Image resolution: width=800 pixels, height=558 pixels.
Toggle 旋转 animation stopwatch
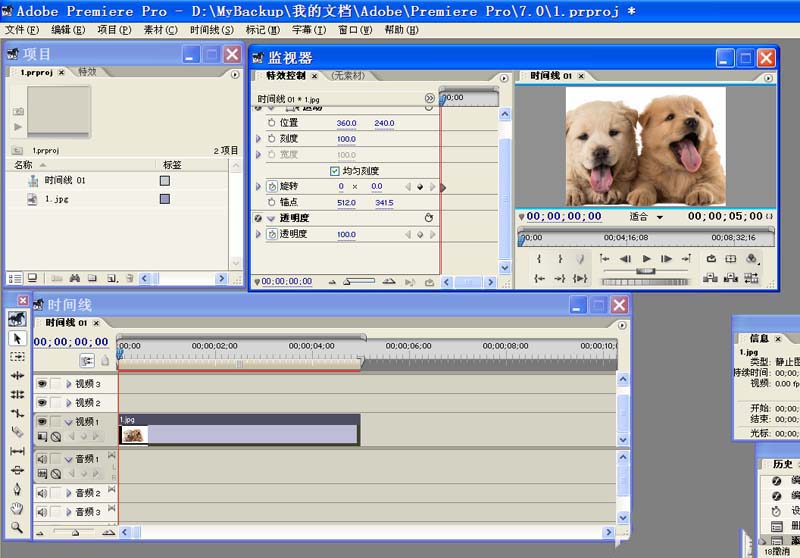pos(272,187)
